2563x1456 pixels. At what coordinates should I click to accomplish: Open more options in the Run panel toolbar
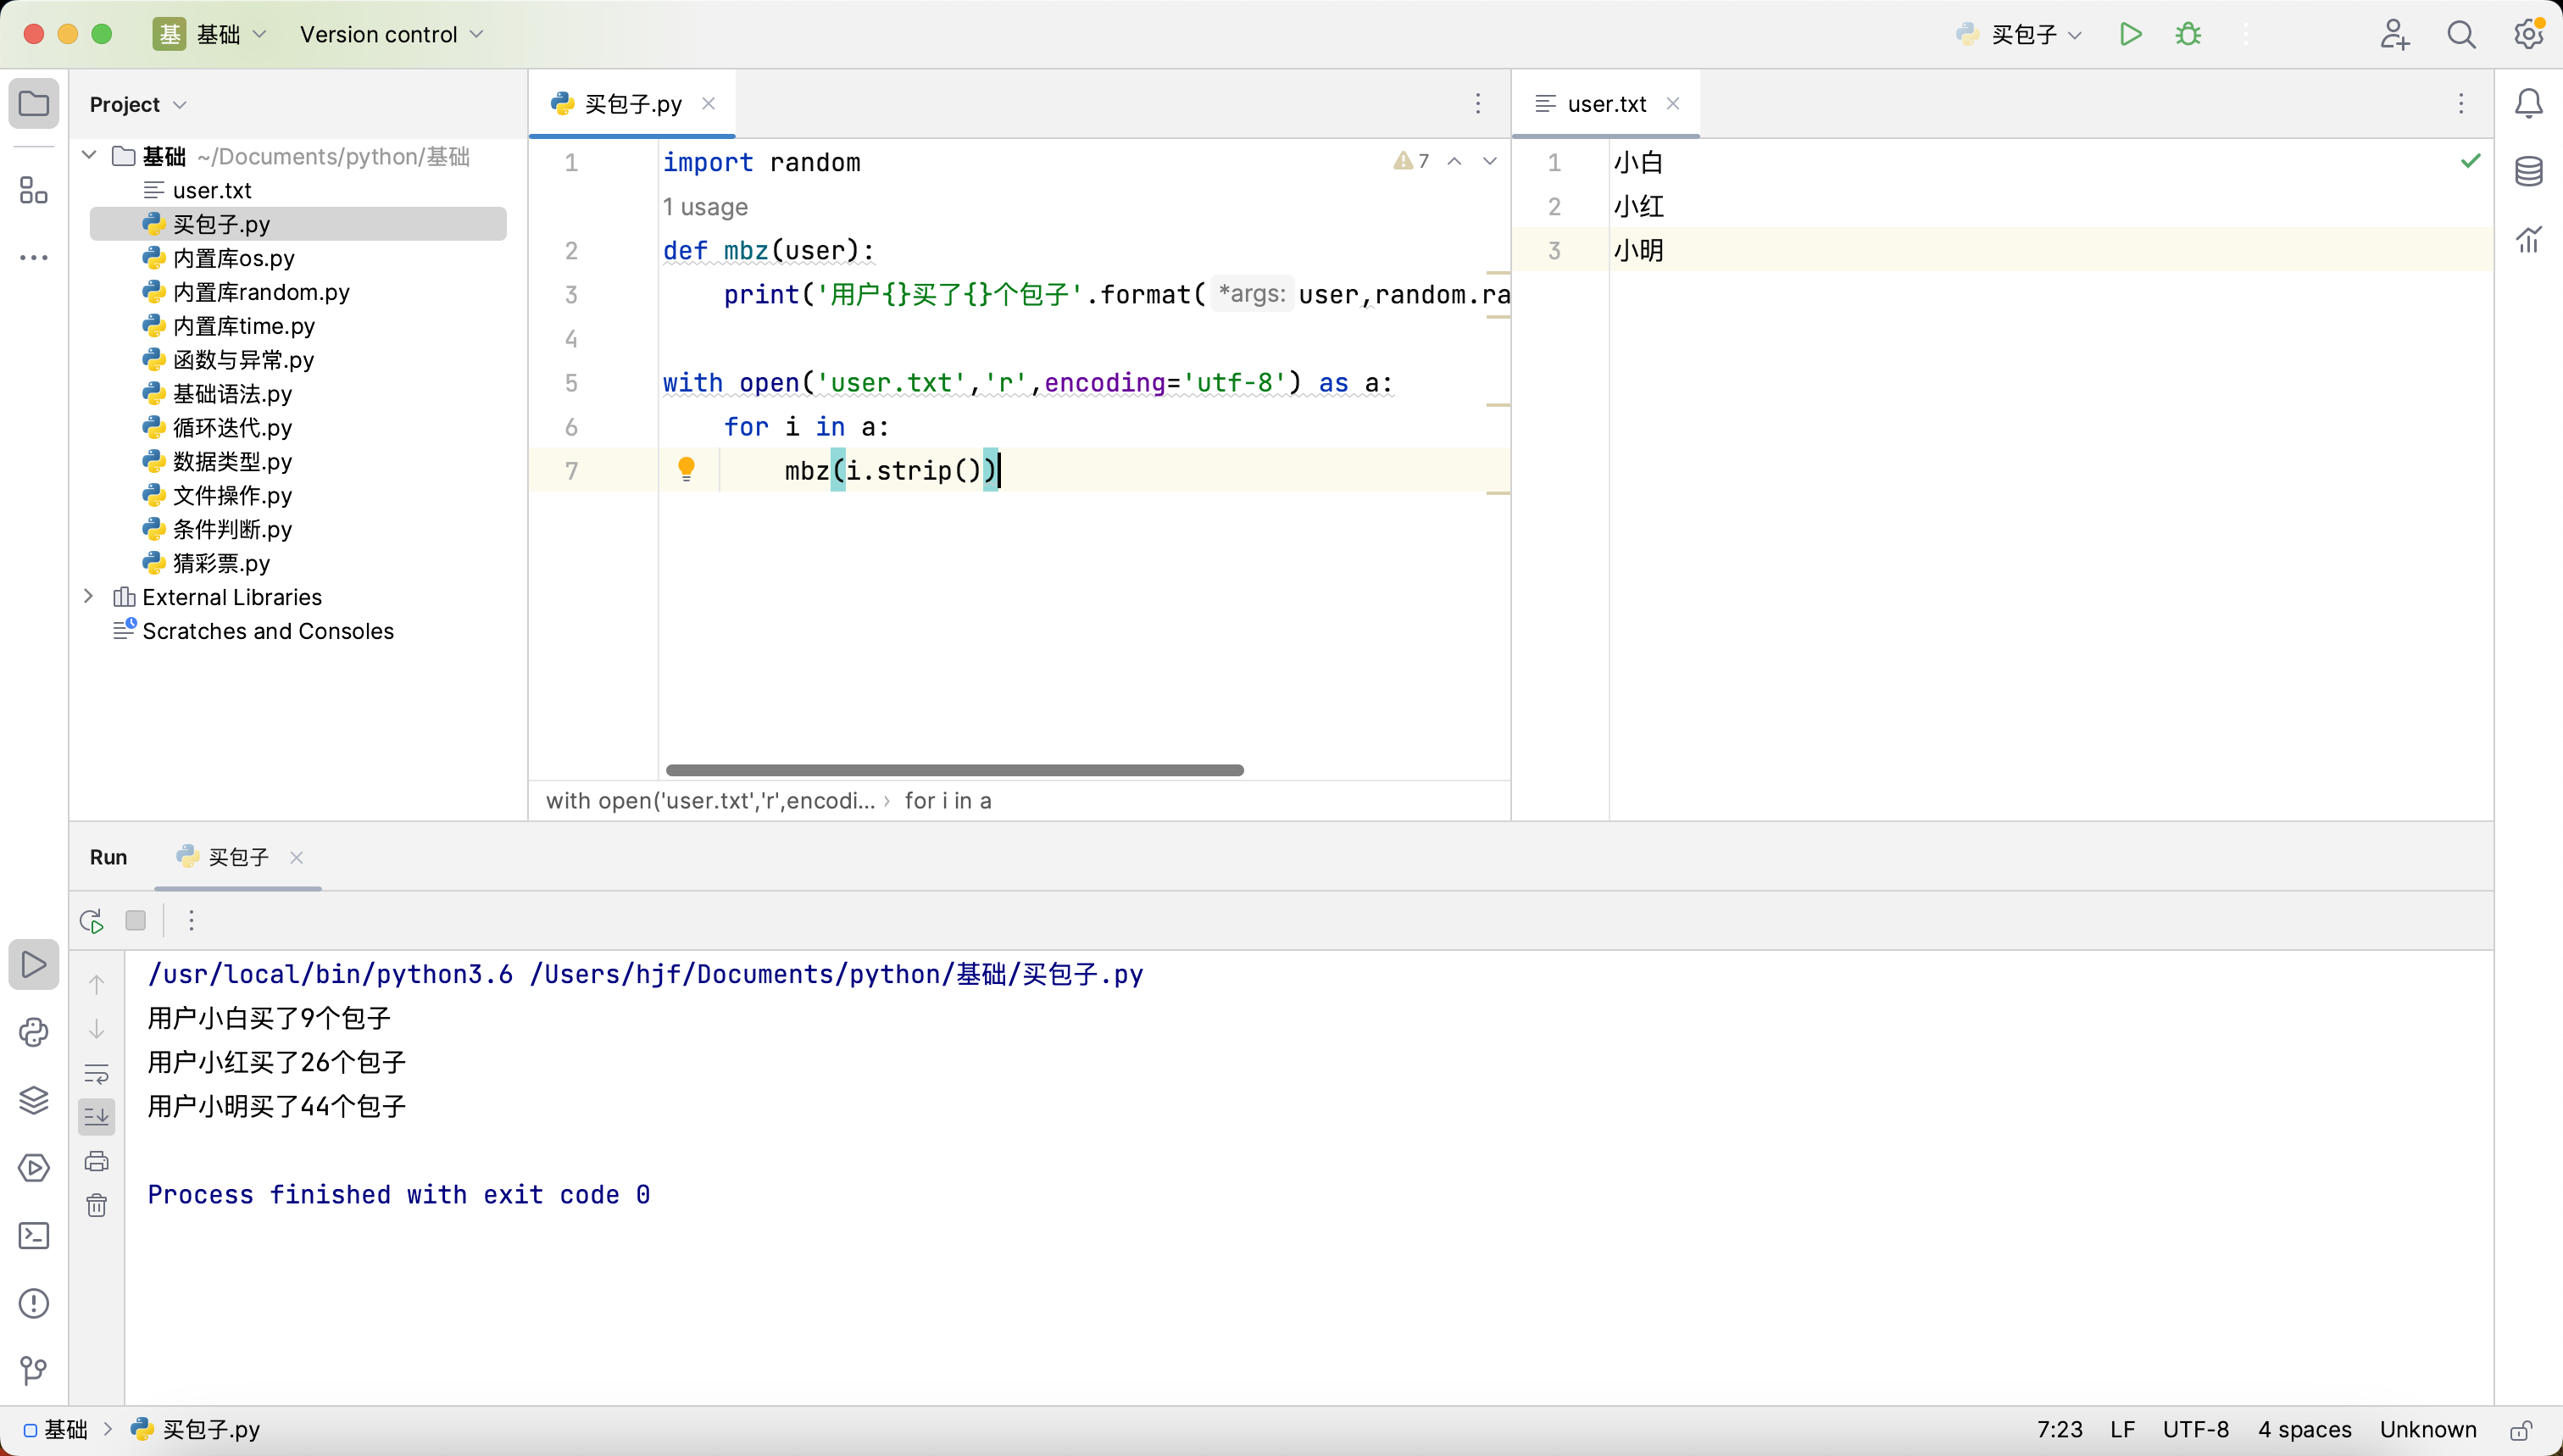(x=191, y=920)
